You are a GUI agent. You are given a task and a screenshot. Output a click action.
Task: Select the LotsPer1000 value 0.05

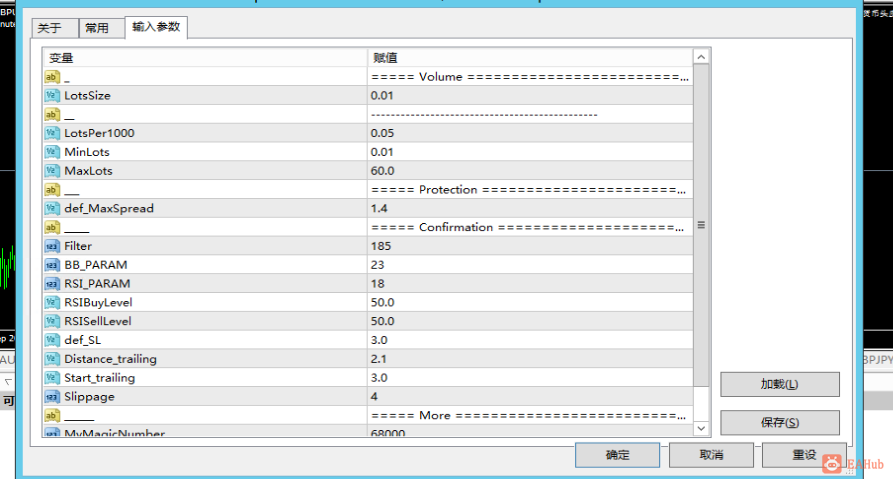coord(382,133)
